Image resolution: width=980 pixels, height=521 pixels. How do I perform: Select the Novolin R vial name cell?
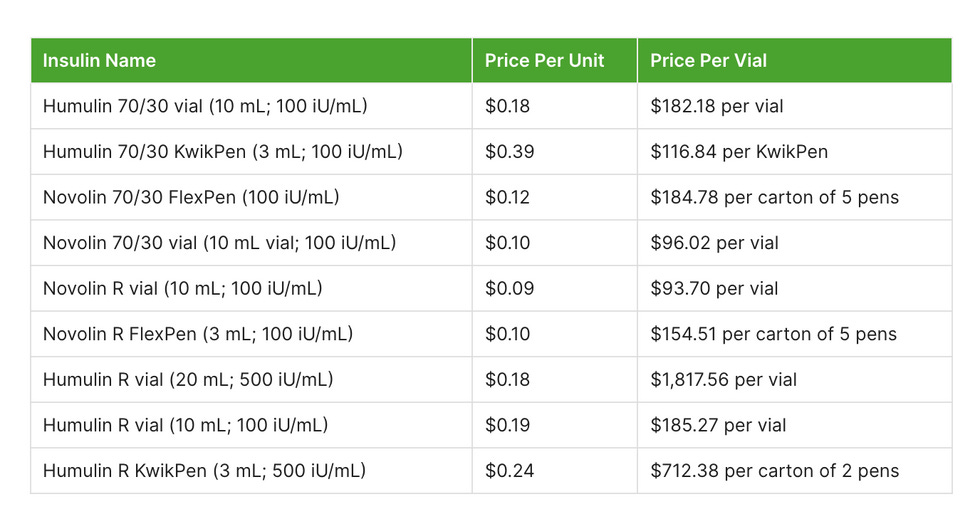point(182,289)
